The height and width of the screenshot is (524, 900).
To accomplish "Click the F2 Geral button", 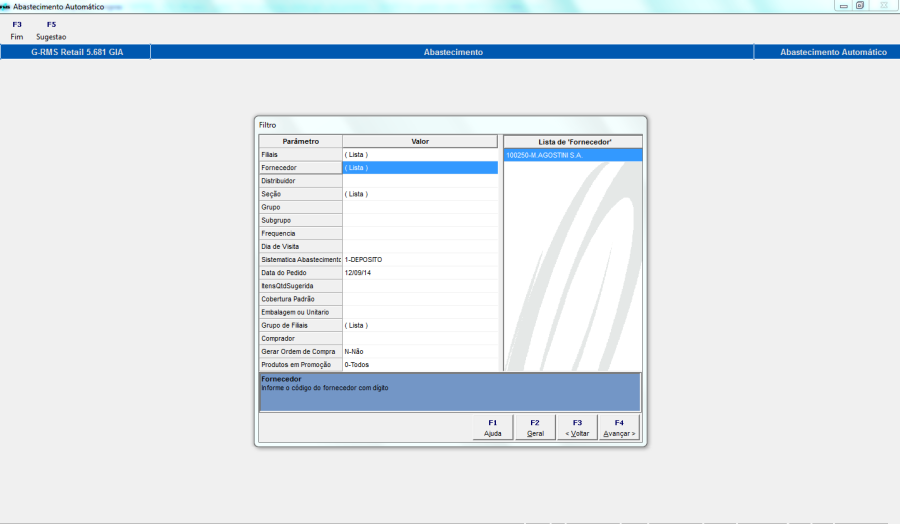I will pos(535,428).
